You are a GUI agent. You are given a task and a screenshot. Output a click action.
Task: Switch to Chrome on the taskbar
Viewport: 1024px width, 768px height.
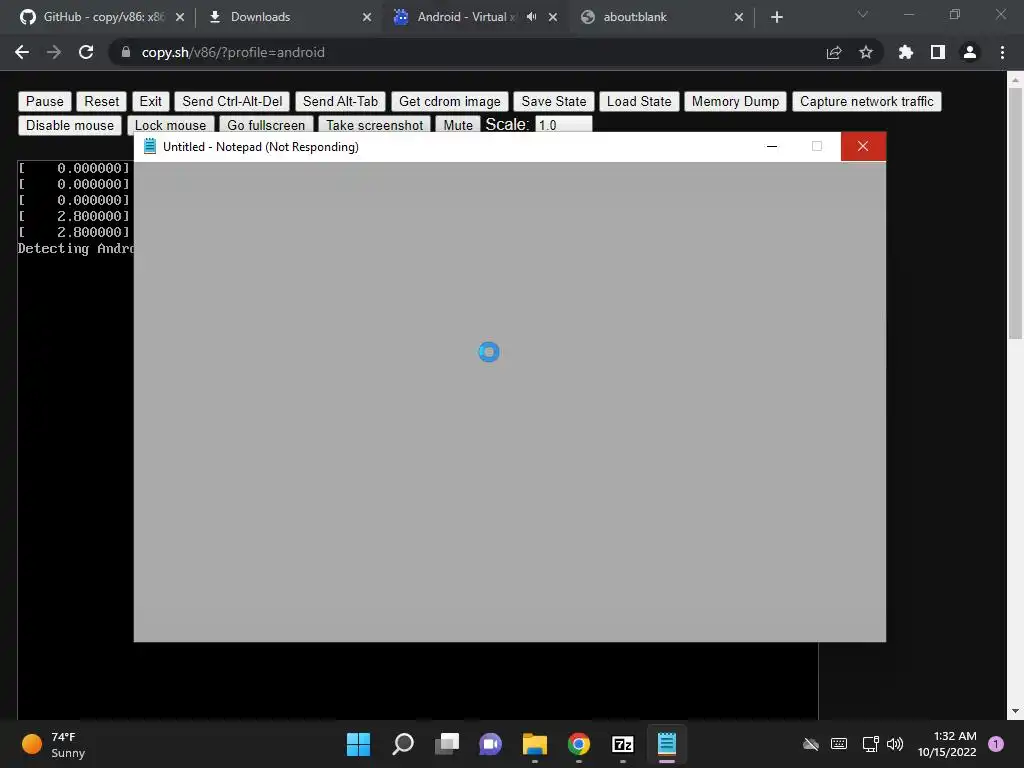579,744
